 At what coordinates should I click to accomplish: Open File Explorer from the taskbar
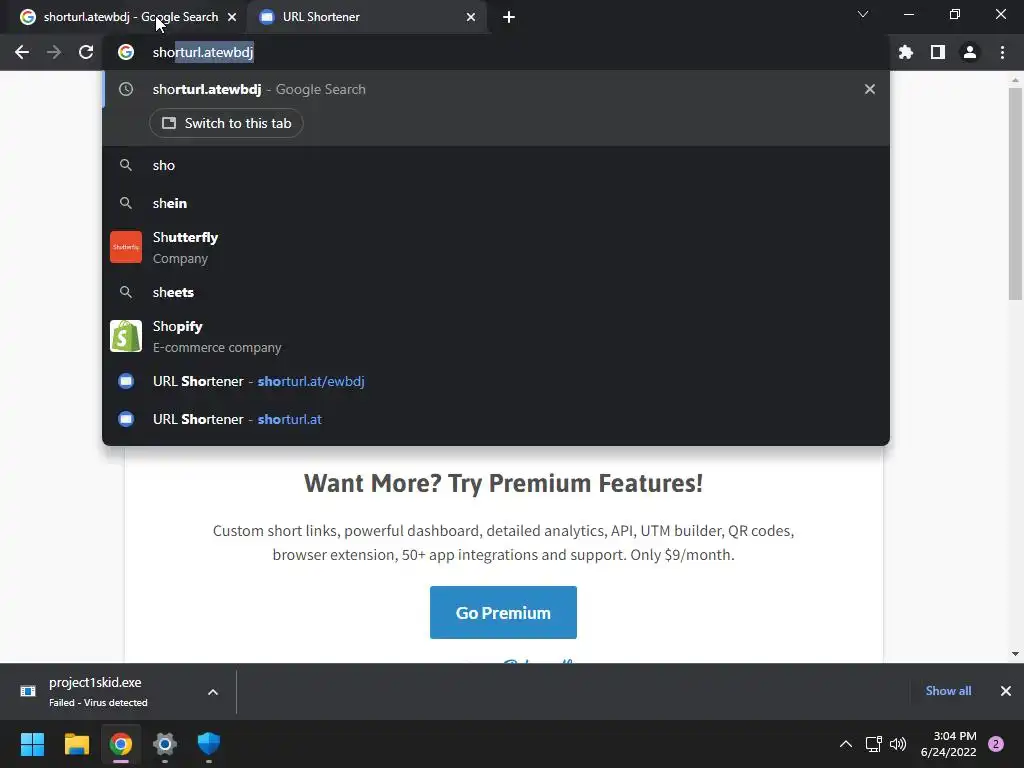click(76, 744)
